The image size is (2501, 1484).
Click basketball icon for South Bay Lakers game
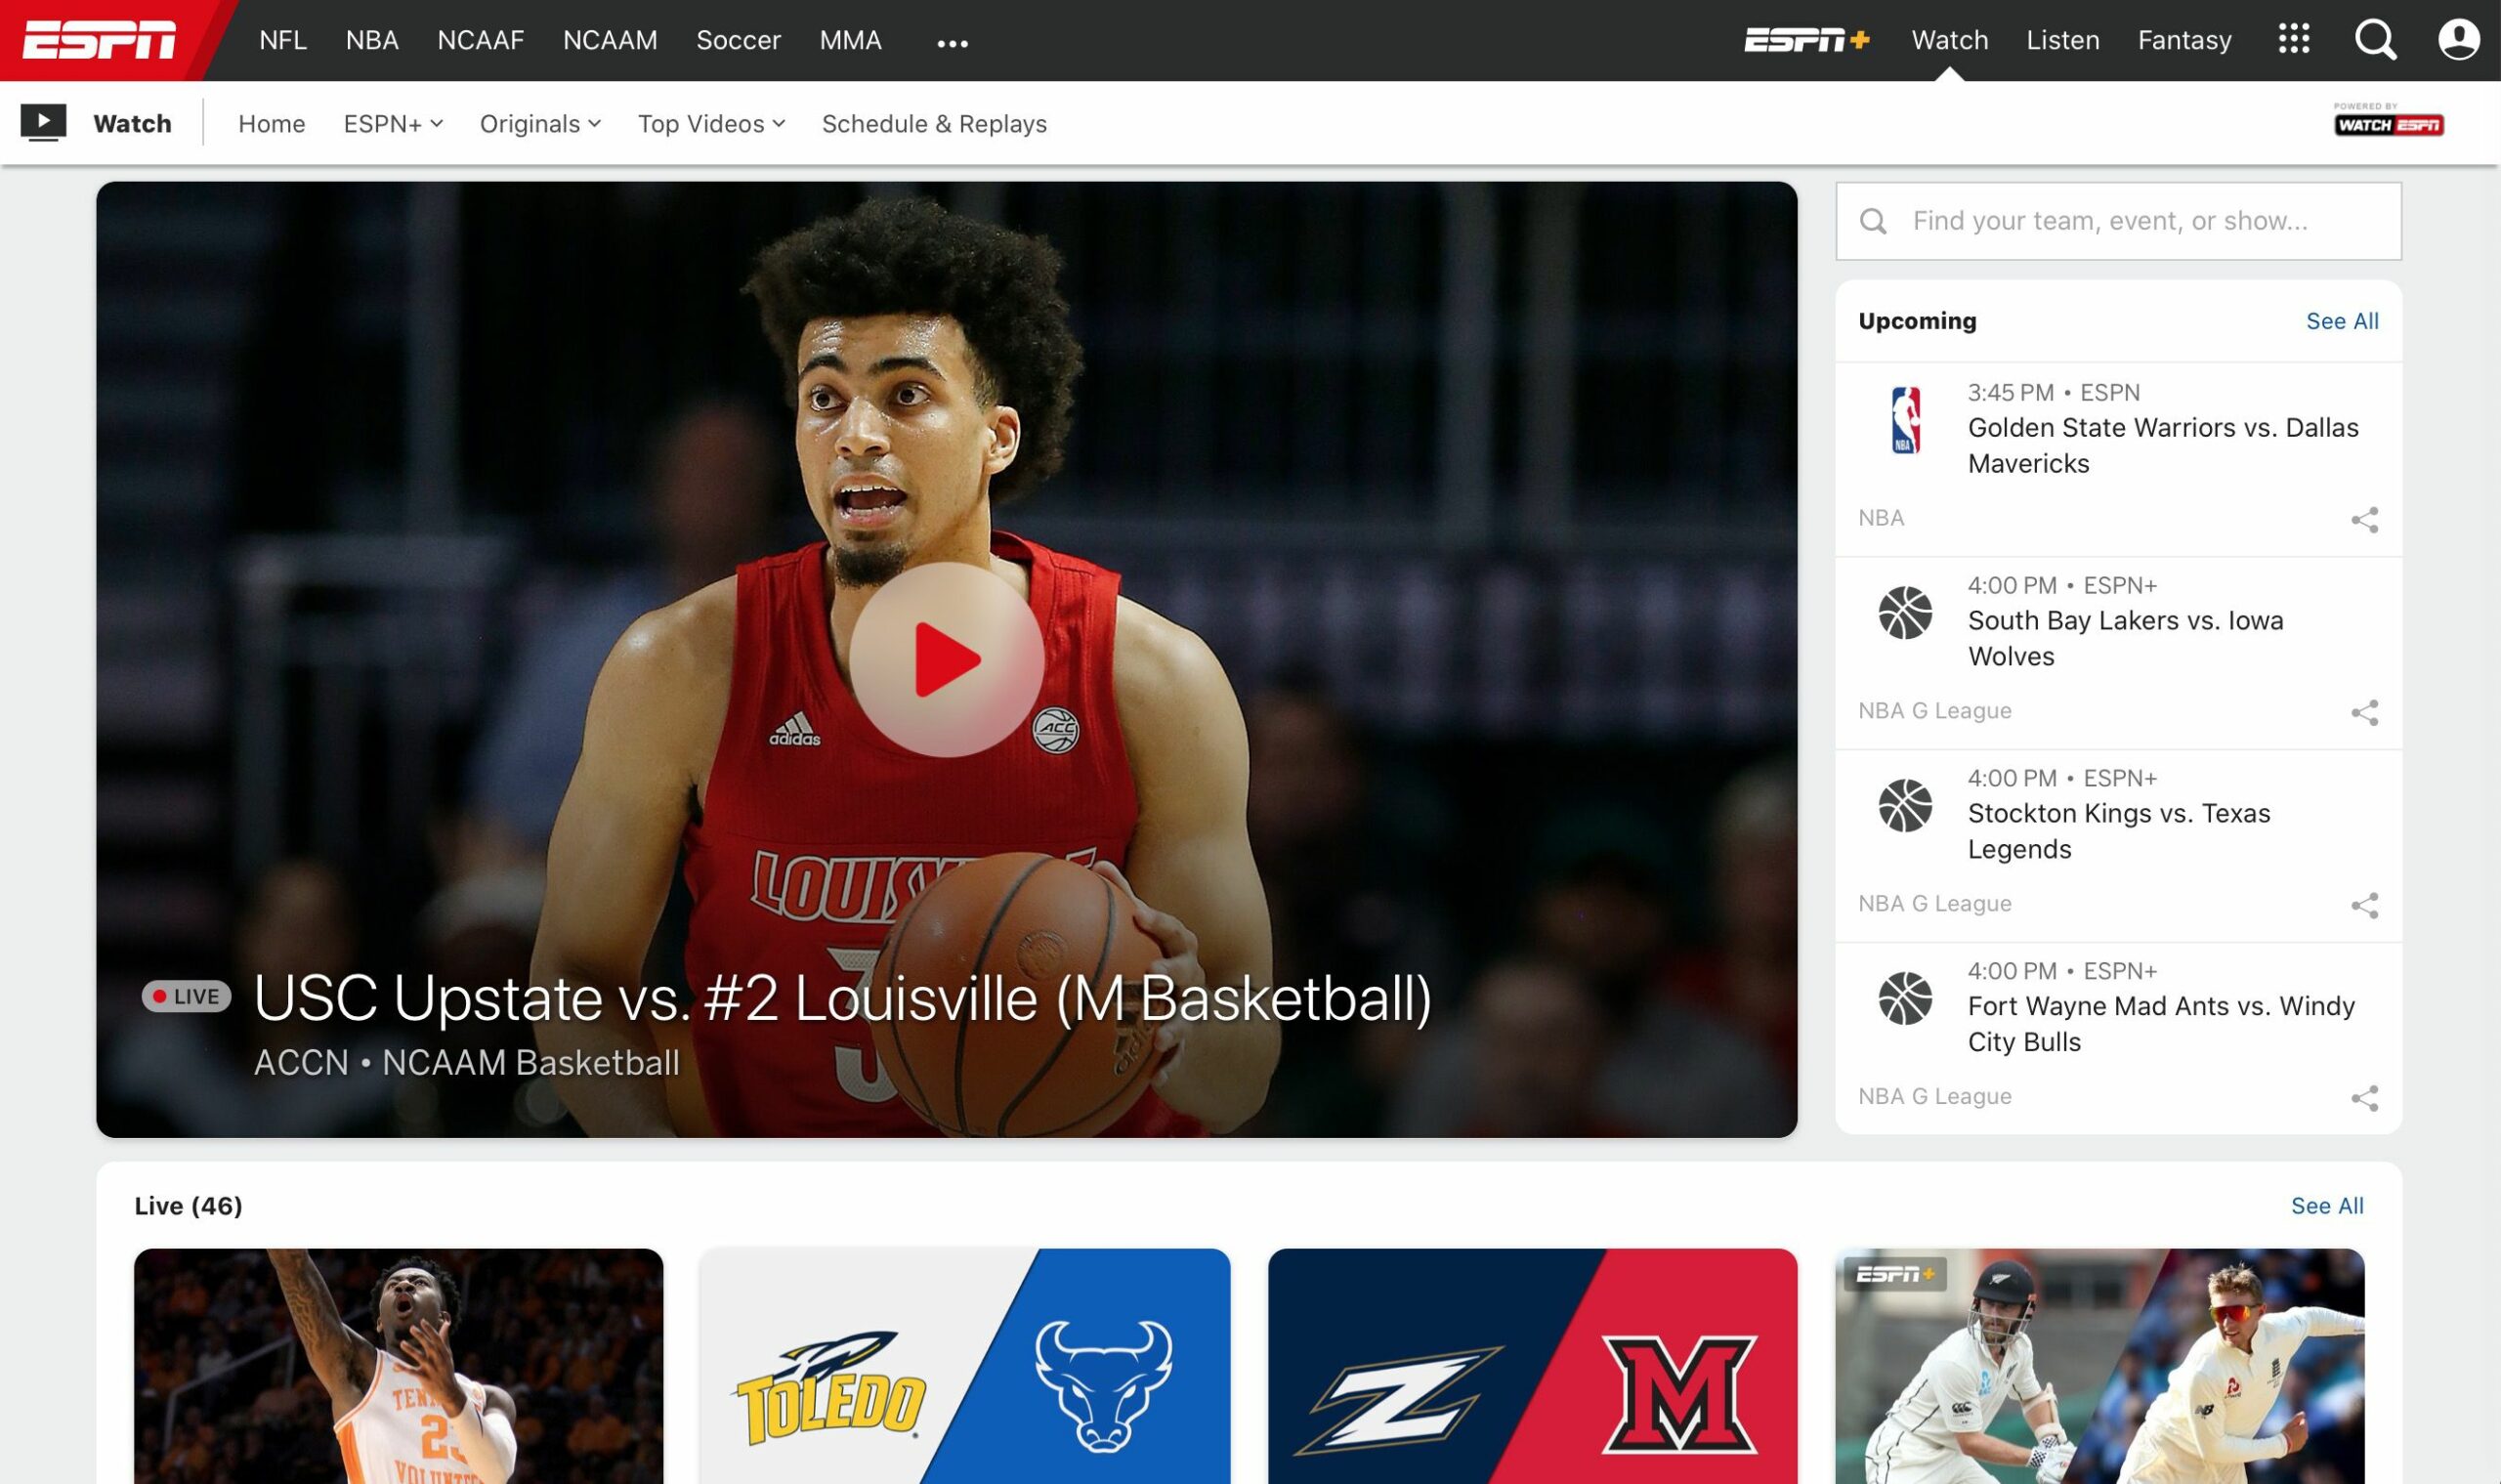(x=1905, y=613)
